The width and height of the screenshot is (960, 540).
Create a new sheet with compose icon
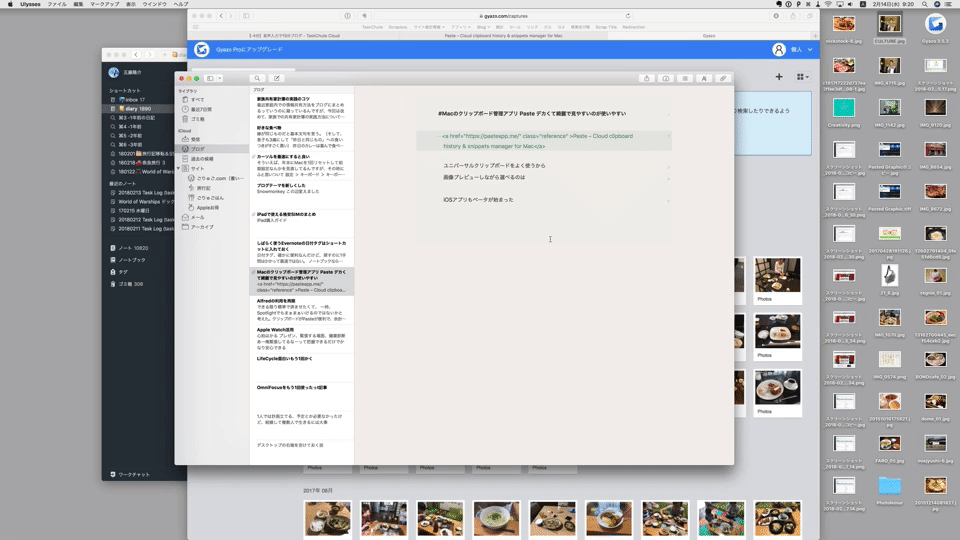(x=277, y=78)
